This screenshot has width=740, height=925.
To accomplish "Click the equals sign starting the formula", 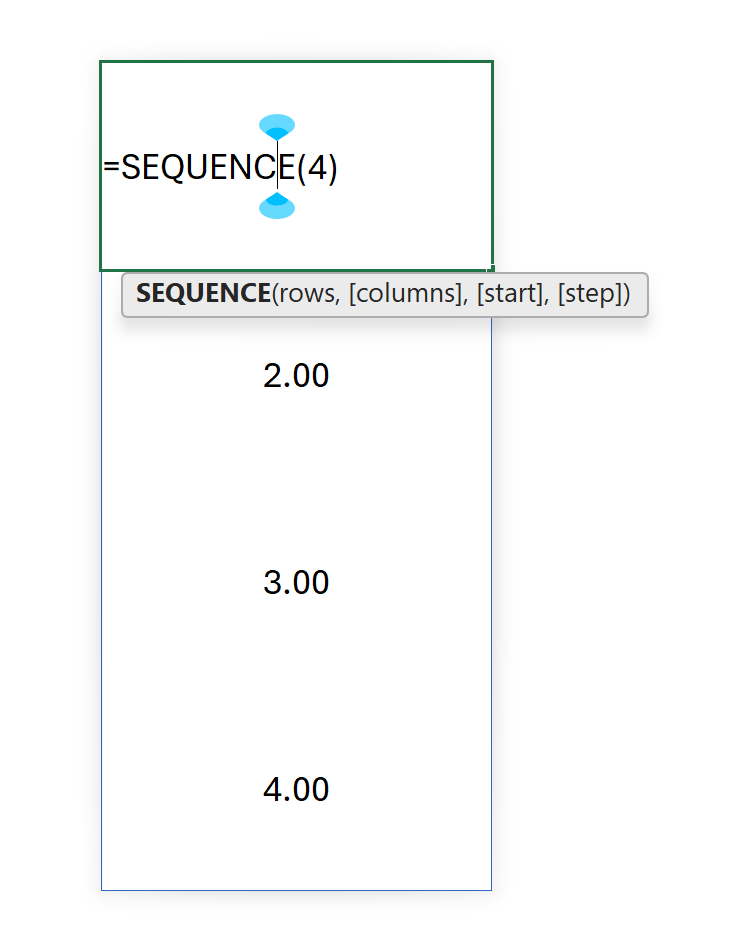I will click(110, 168).
